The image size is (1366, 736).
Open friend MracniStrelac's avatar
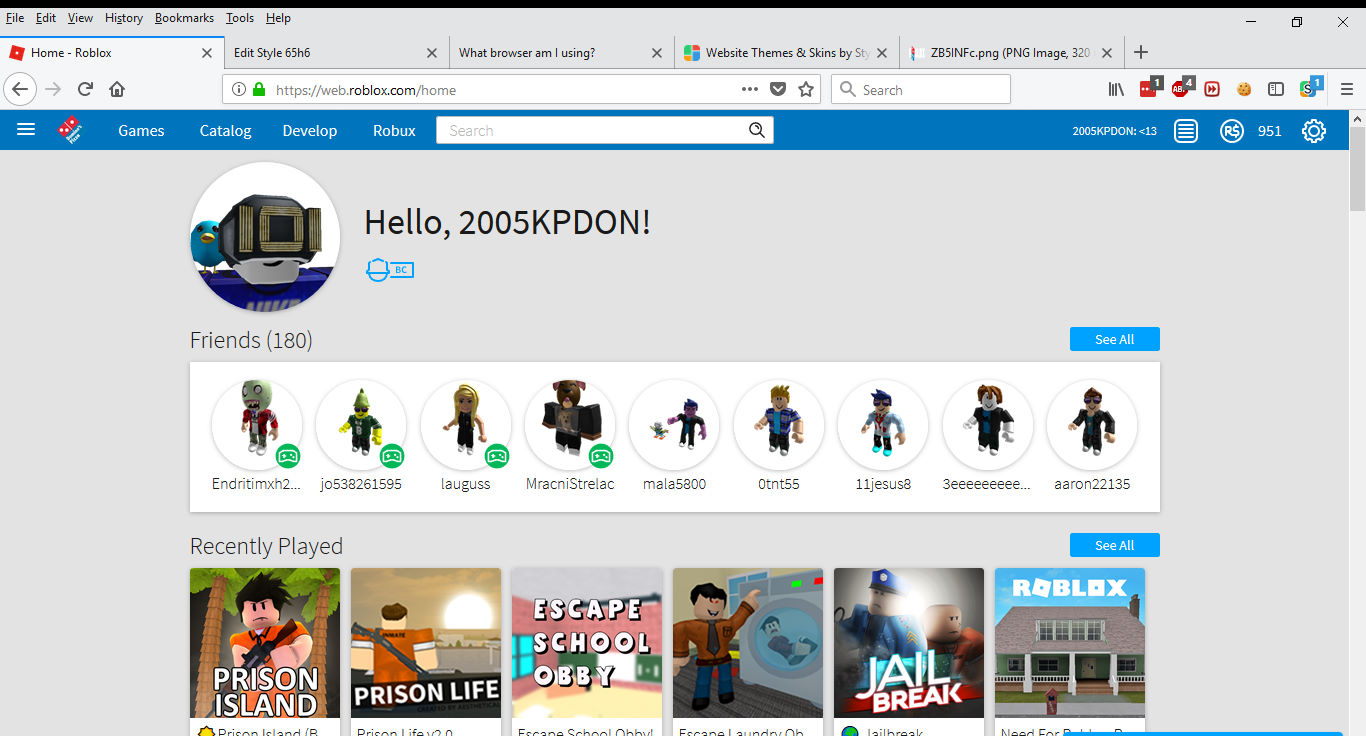(570, 424)
